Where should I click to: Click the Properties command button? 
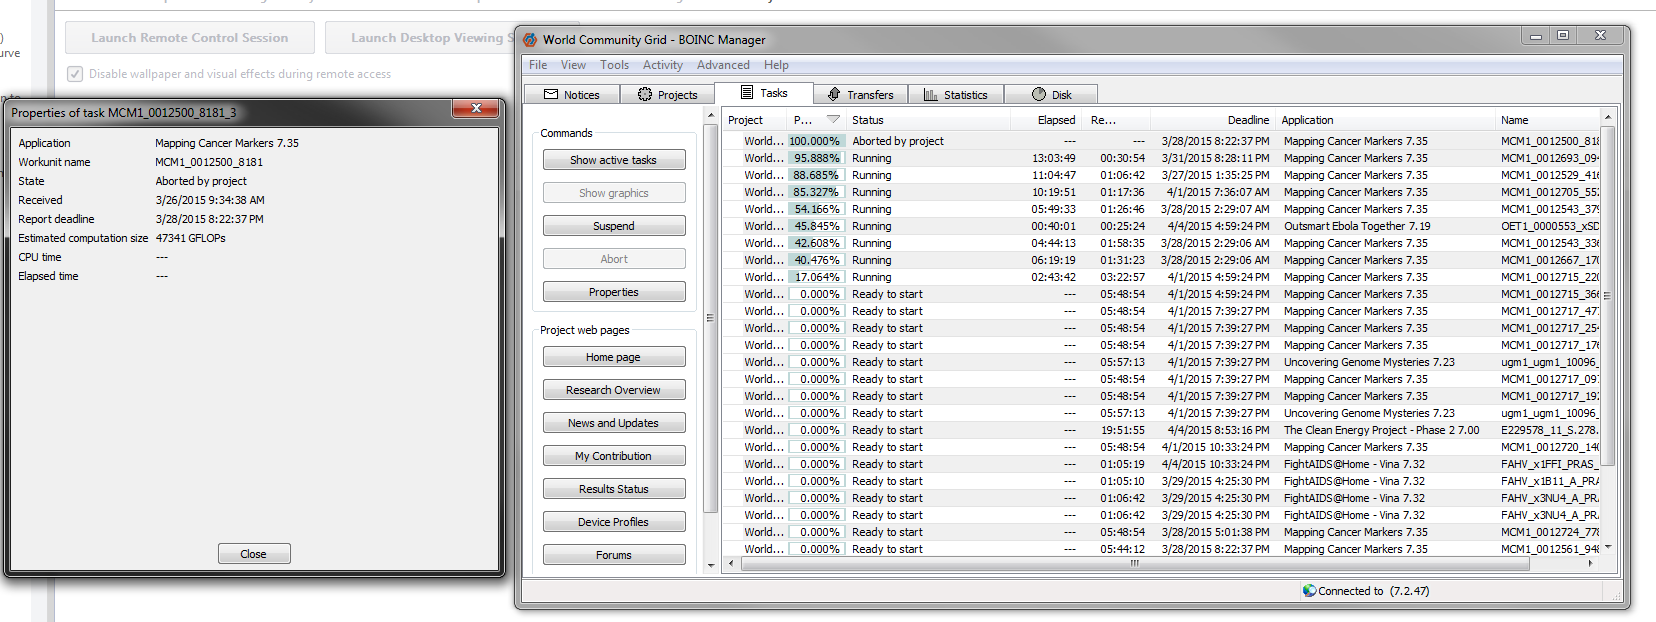coord(614,292)
